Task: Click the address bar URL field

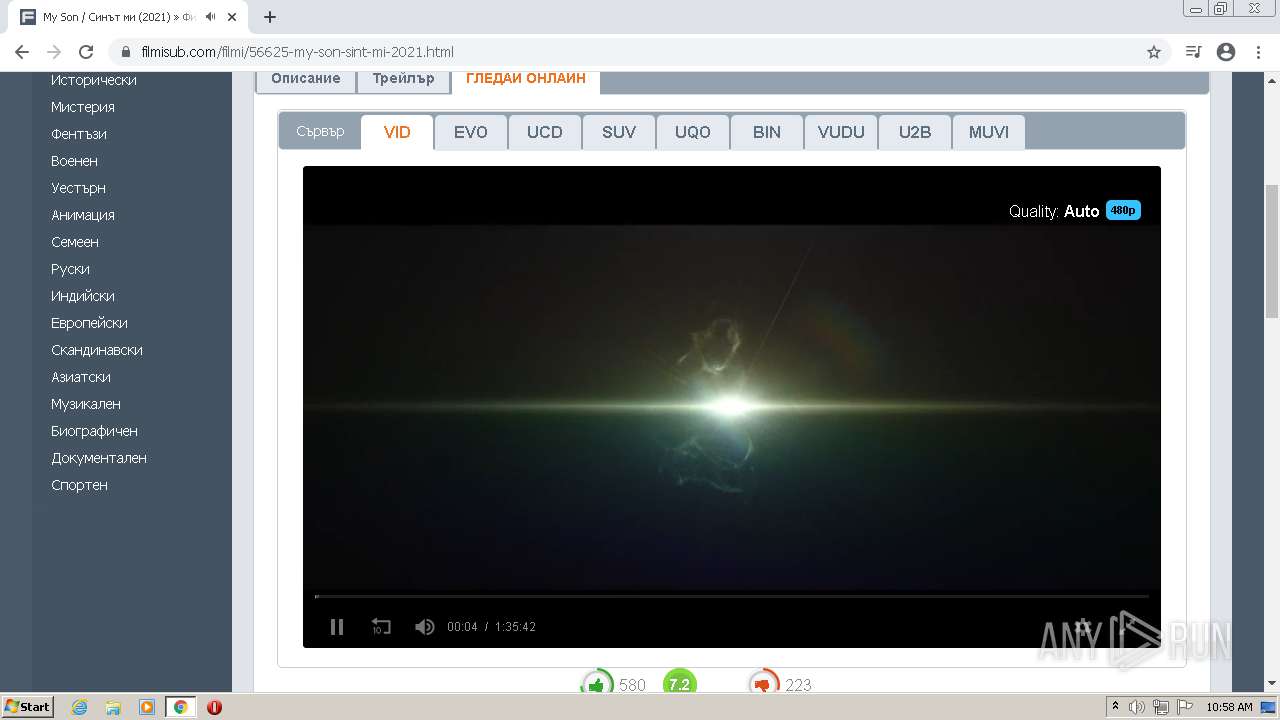Action: click(640, 52)
